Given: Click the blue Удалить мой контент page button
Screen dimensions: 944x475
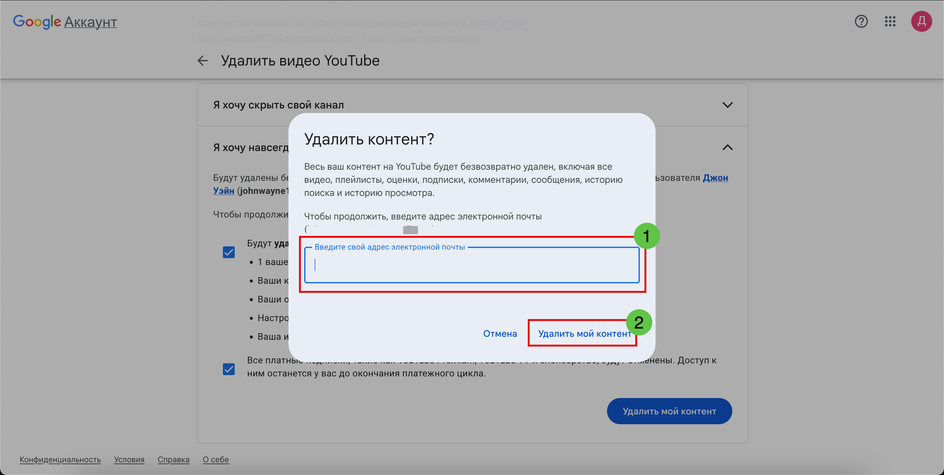Looking at the screenshot, I should [x=669, y=411].
